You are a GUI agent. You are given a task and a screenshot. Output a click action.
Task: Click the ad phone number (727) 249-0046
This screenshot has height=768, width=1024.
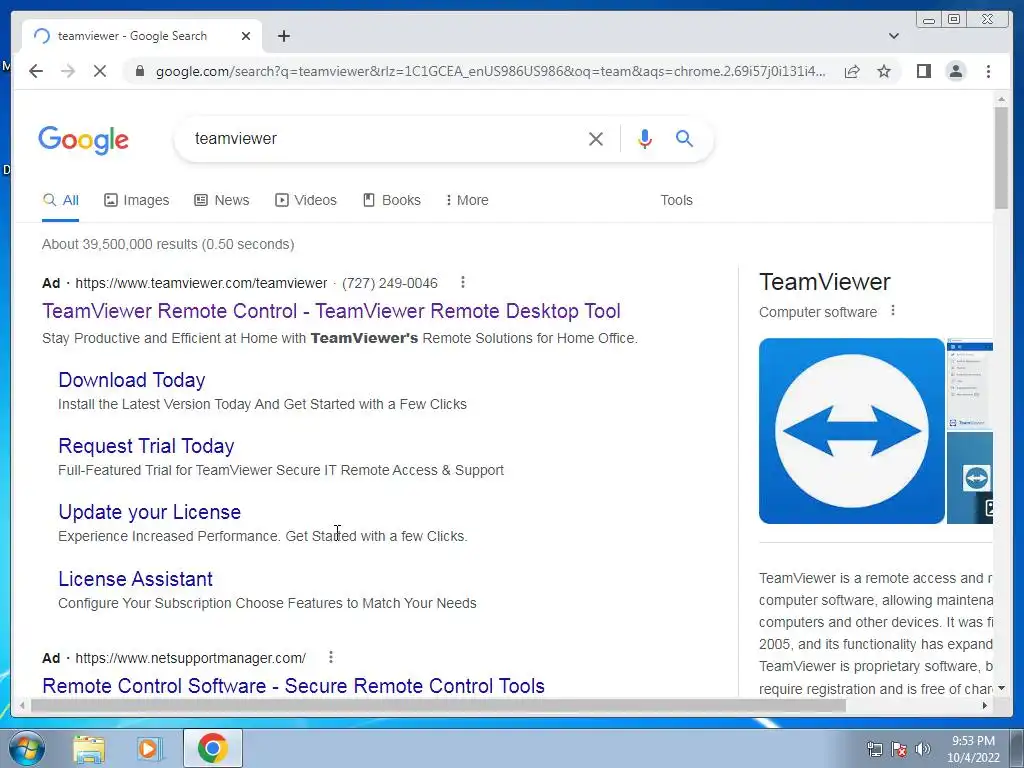point(390,283)
